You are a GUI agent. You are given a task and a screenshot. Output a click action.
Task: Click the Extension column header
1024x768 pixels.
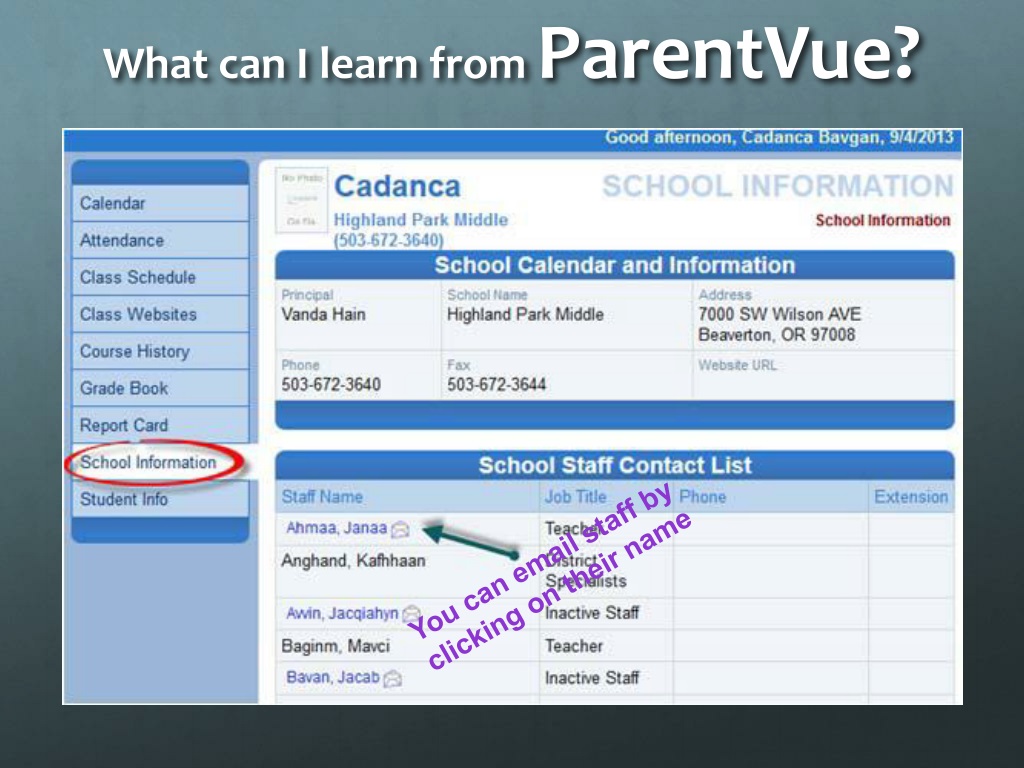(x=911, y=497)
